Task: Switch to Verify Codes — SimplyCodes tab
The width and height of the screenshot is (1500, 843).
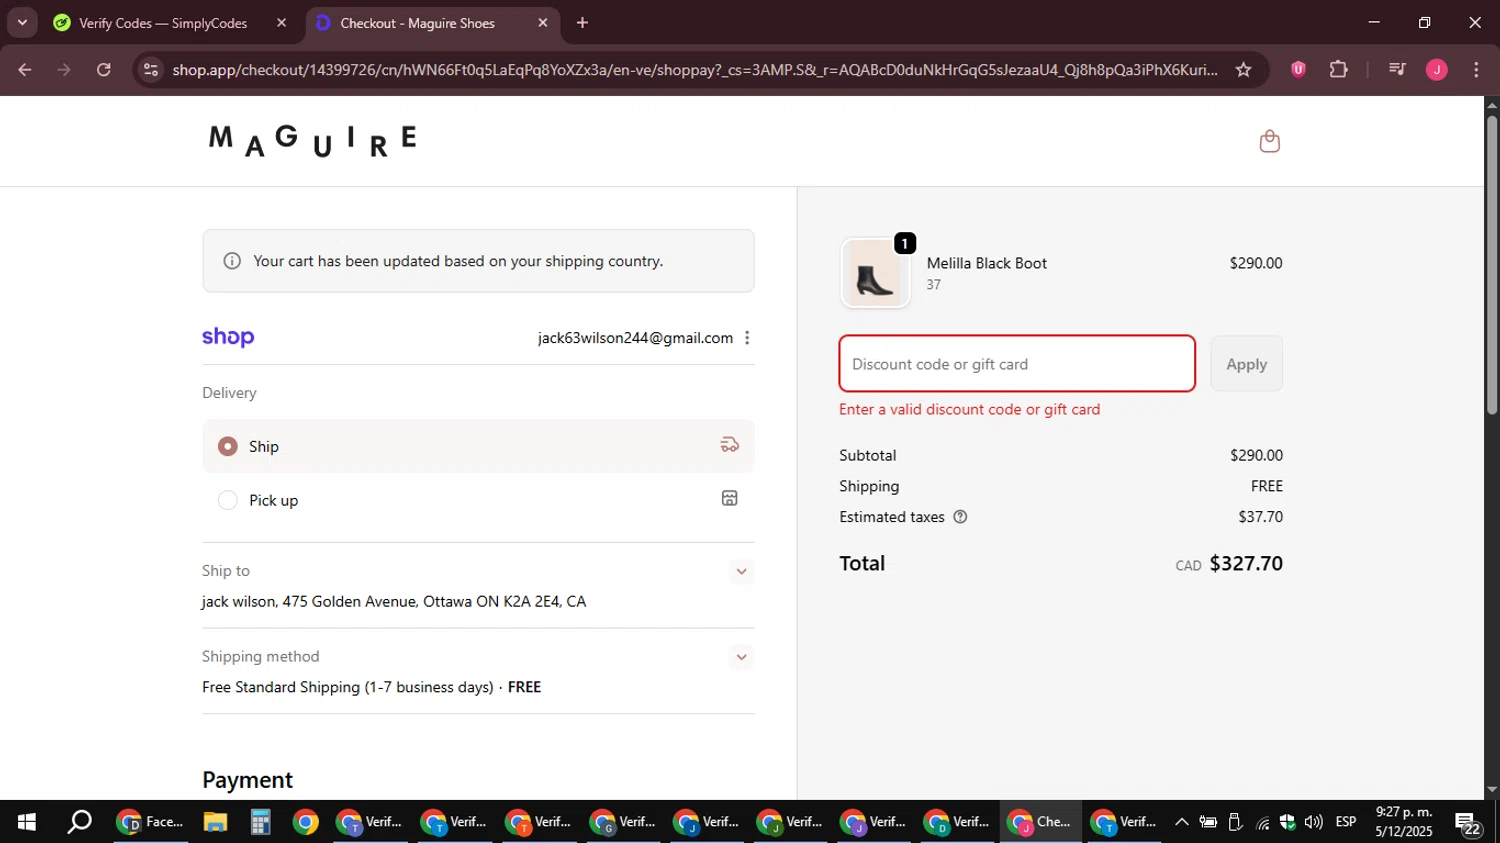Action: click(x=163, y=23)
